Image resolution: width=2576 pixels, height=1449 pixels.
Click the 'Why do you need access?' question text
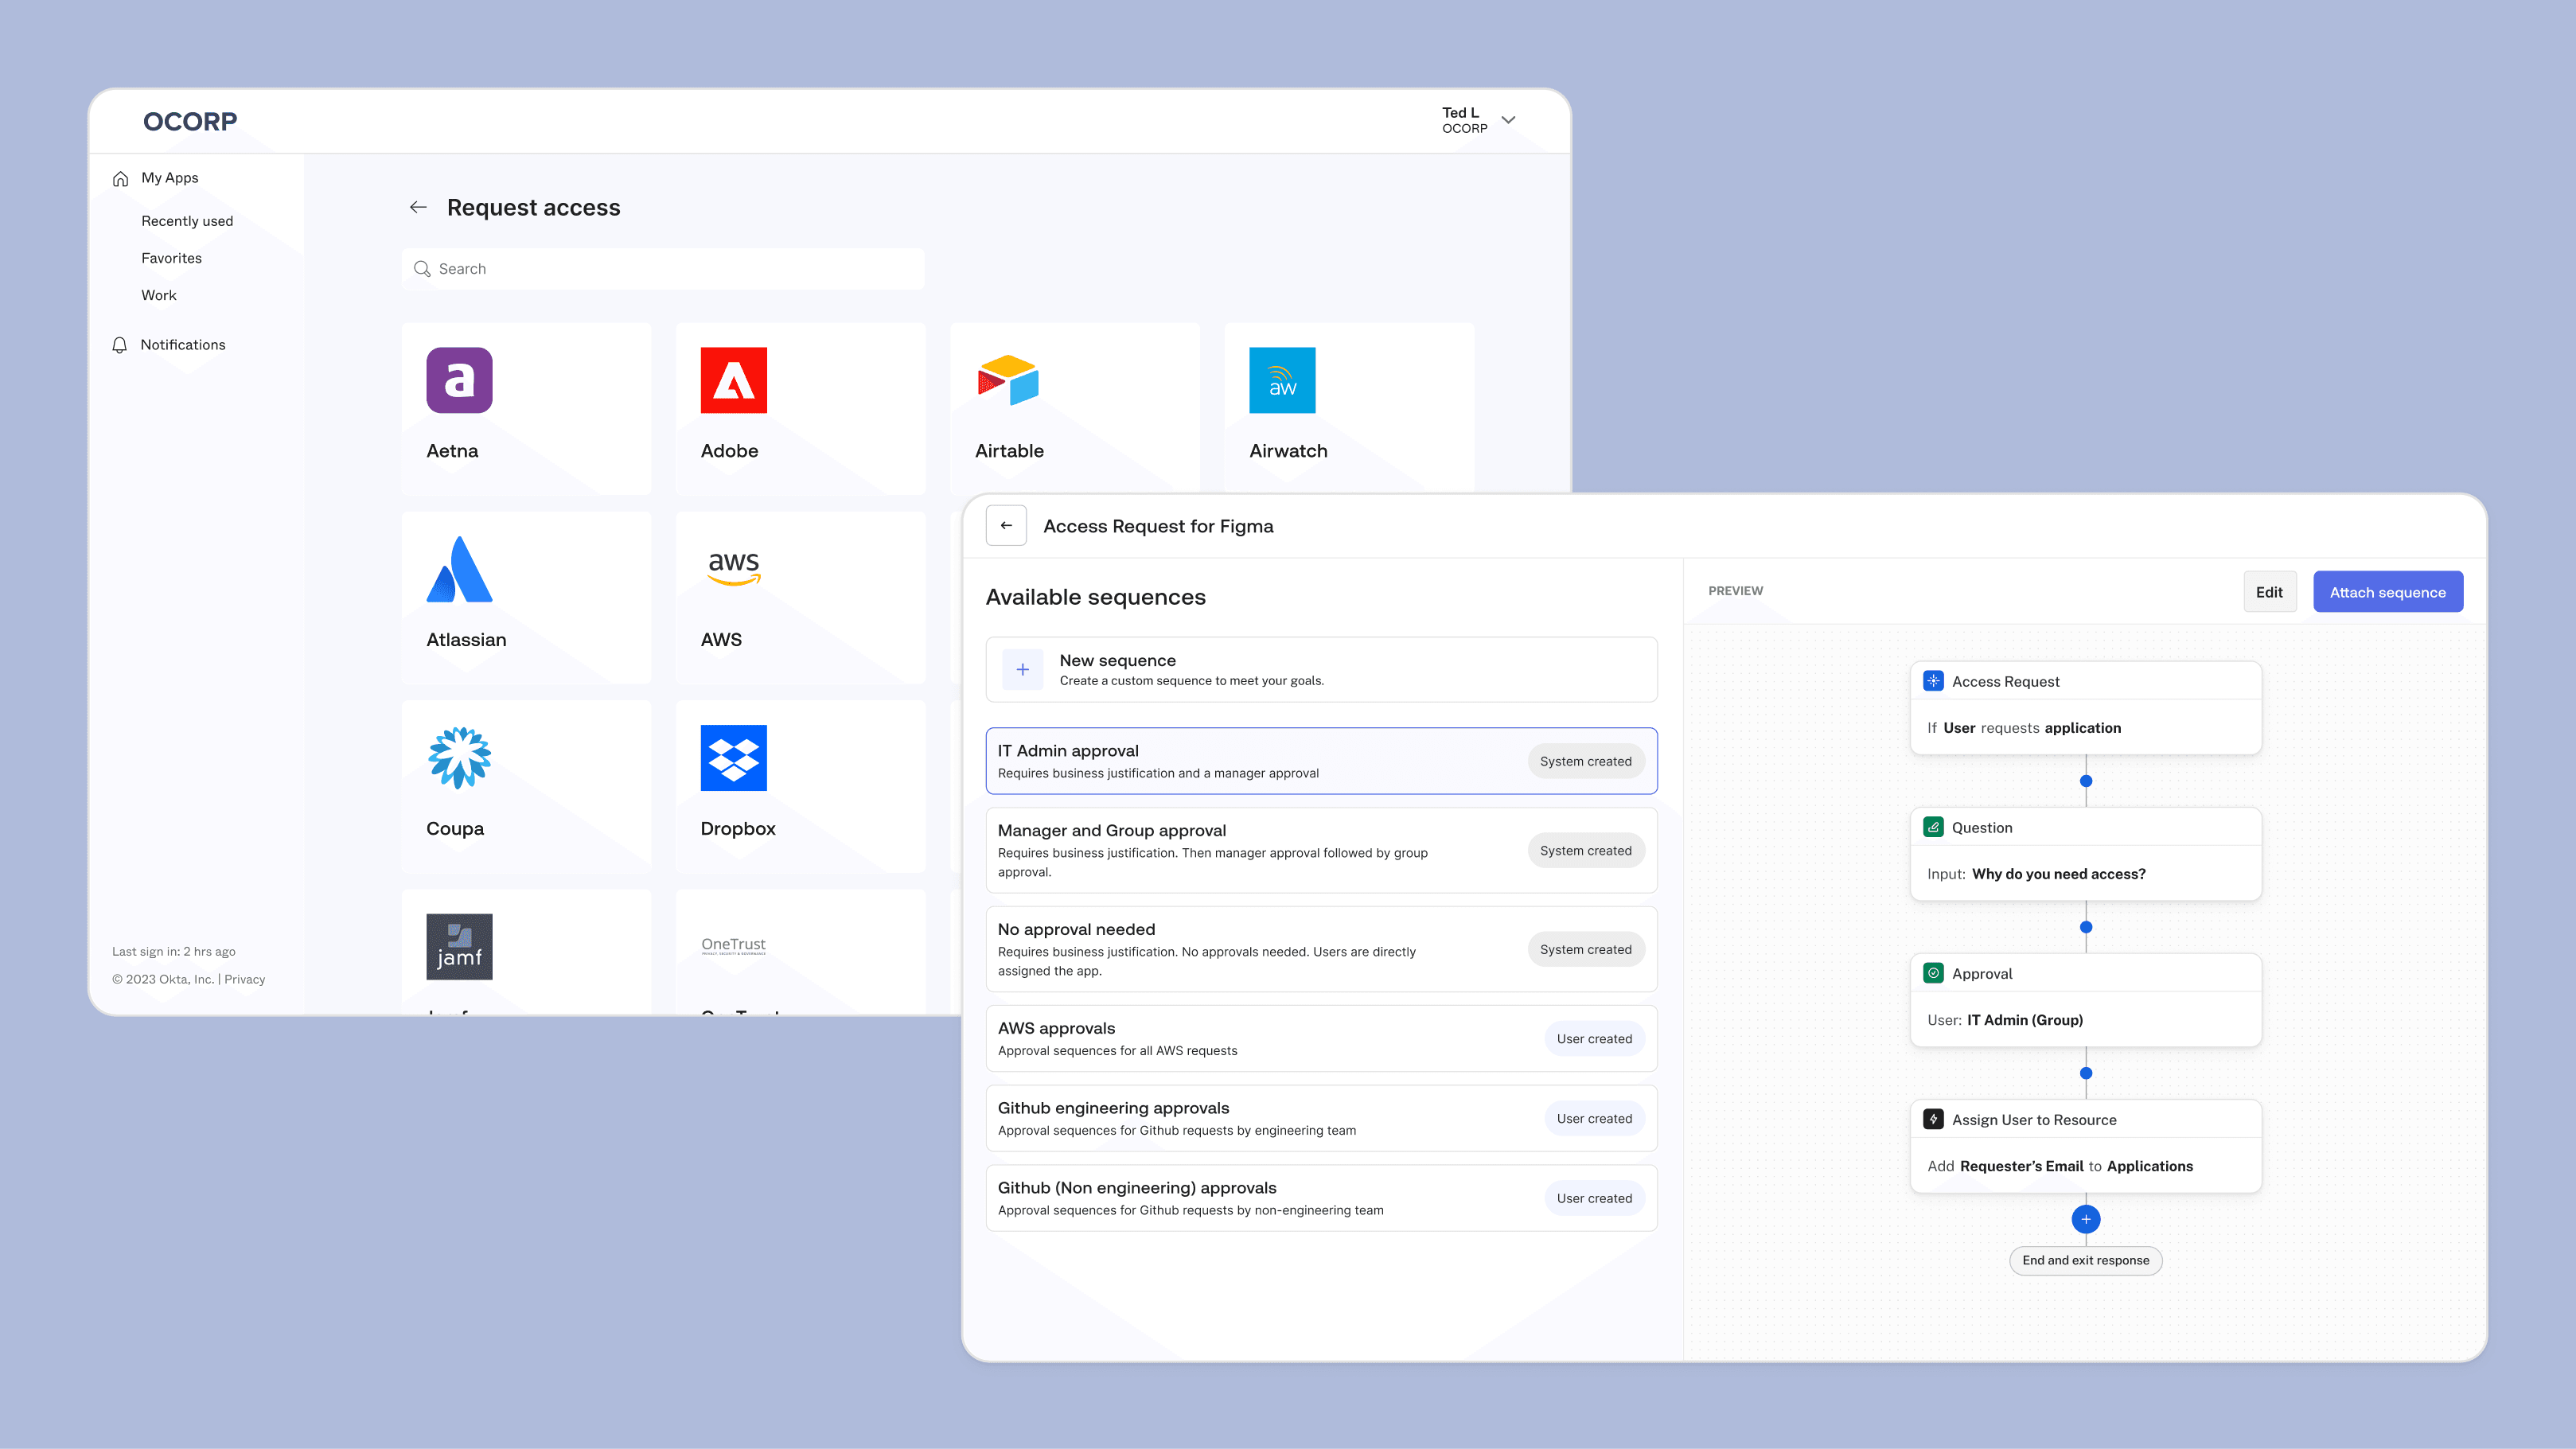click(2059, 874)
